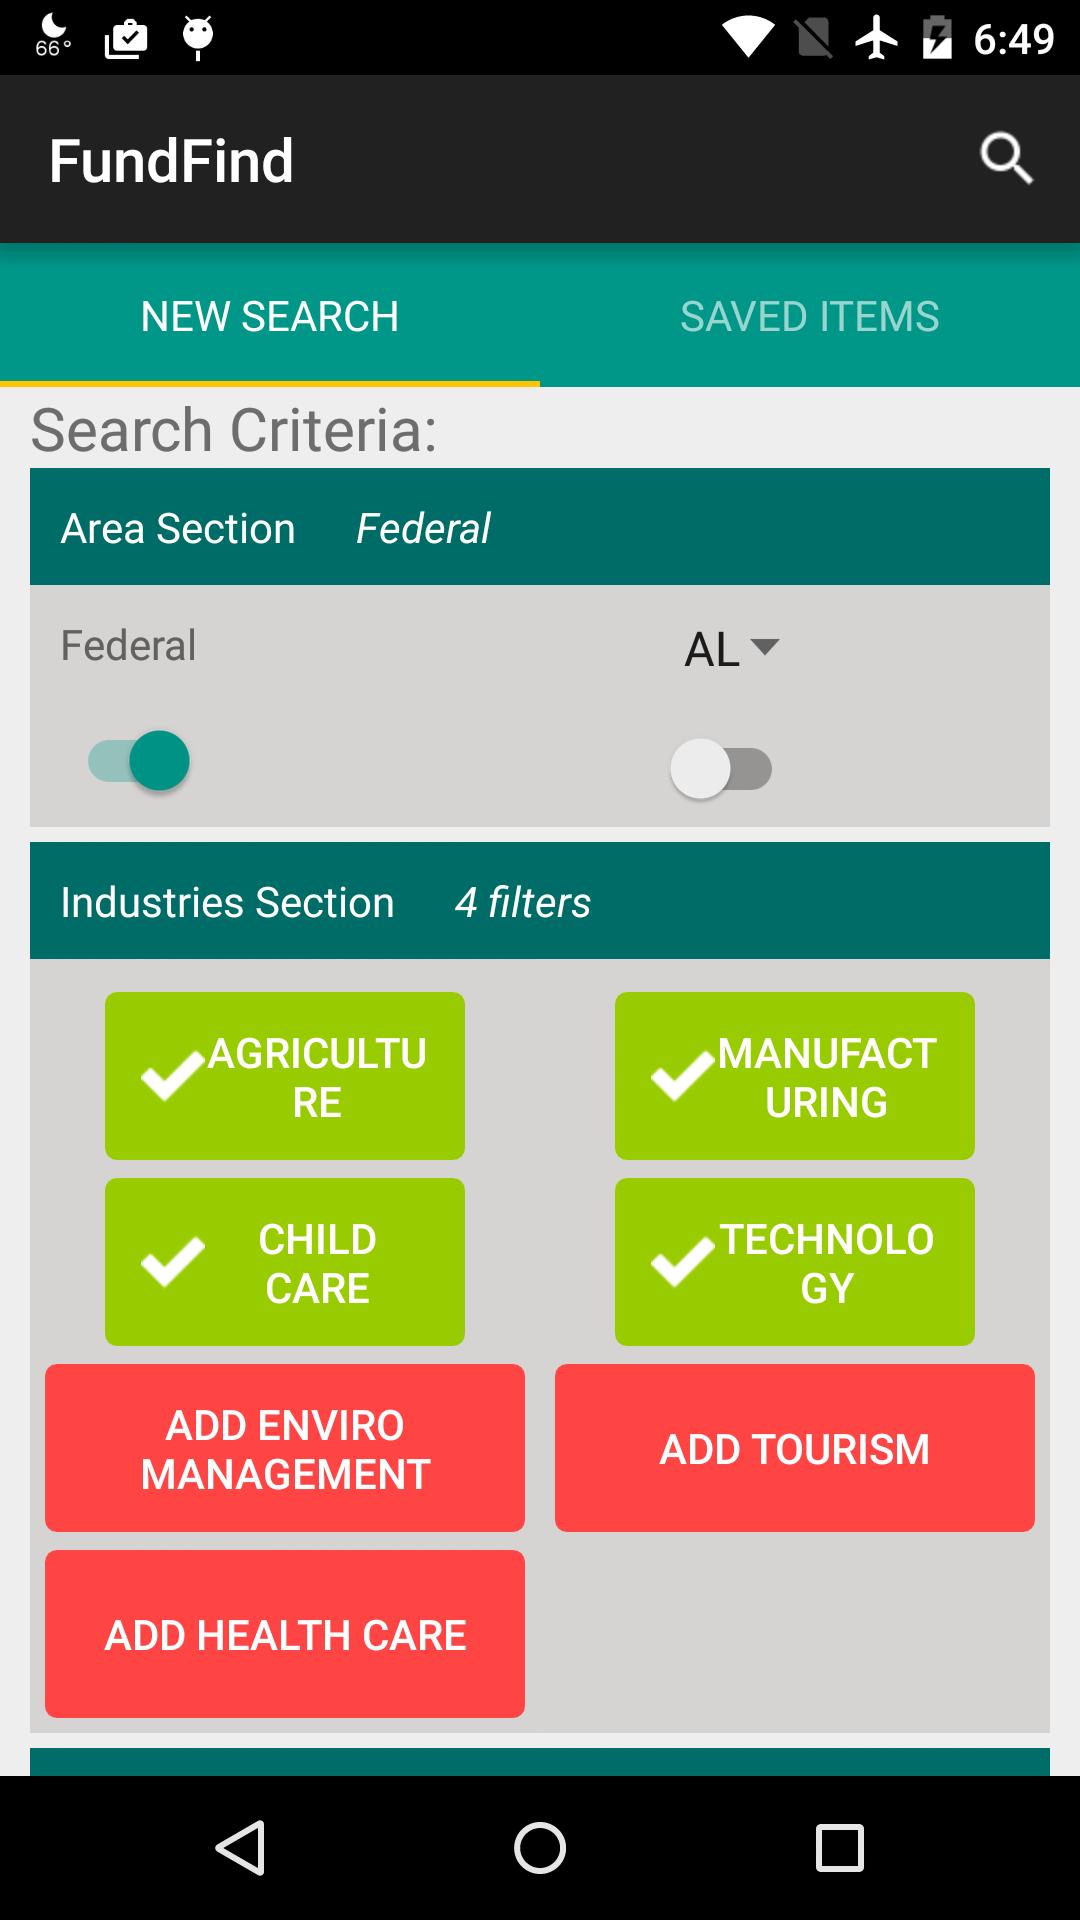Deselect the Technology filter chip
The image size is (1080, 1920).
pos(795,1262)
